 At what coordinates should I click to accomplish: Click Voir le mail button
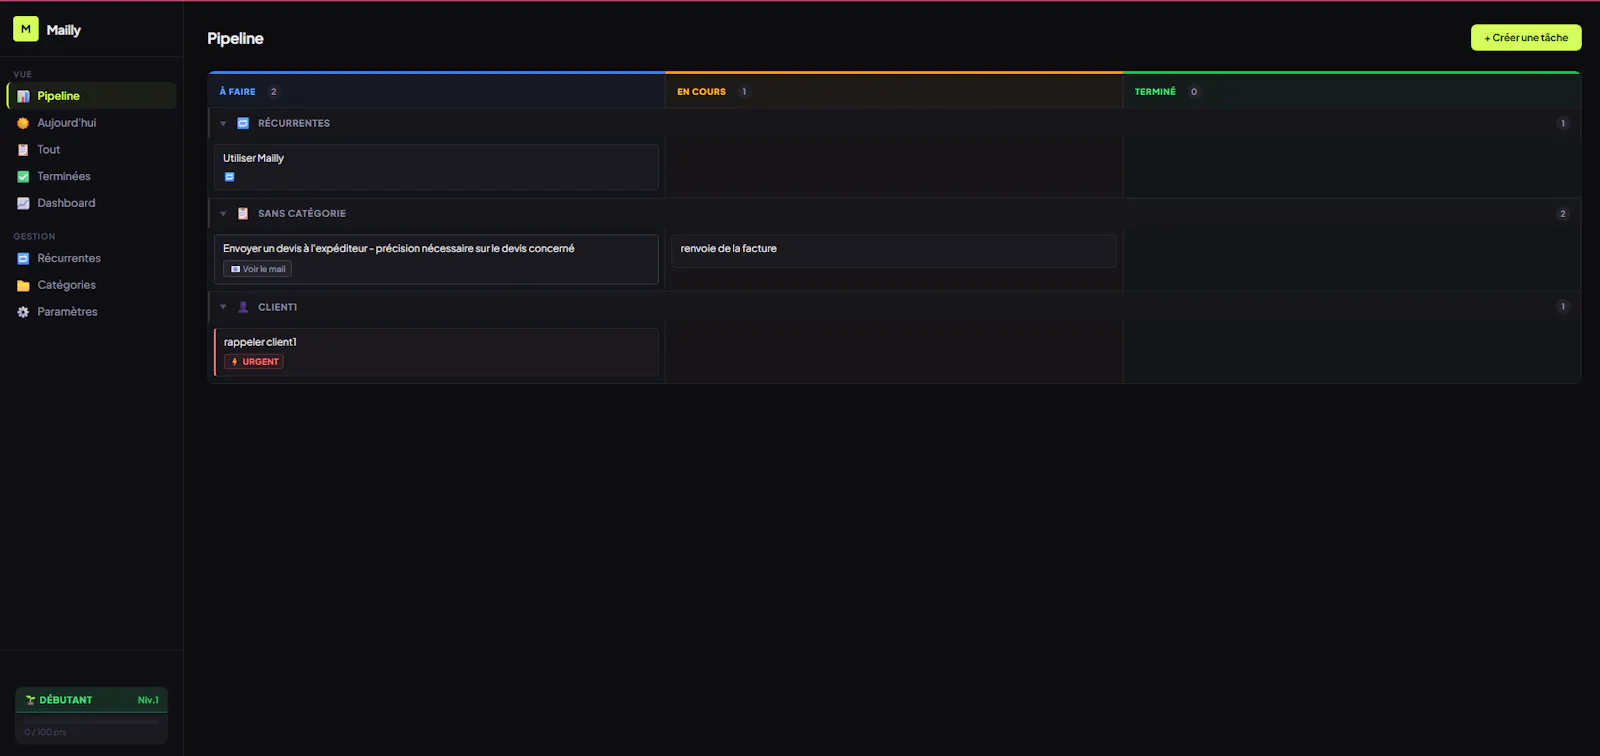[258, 269]
